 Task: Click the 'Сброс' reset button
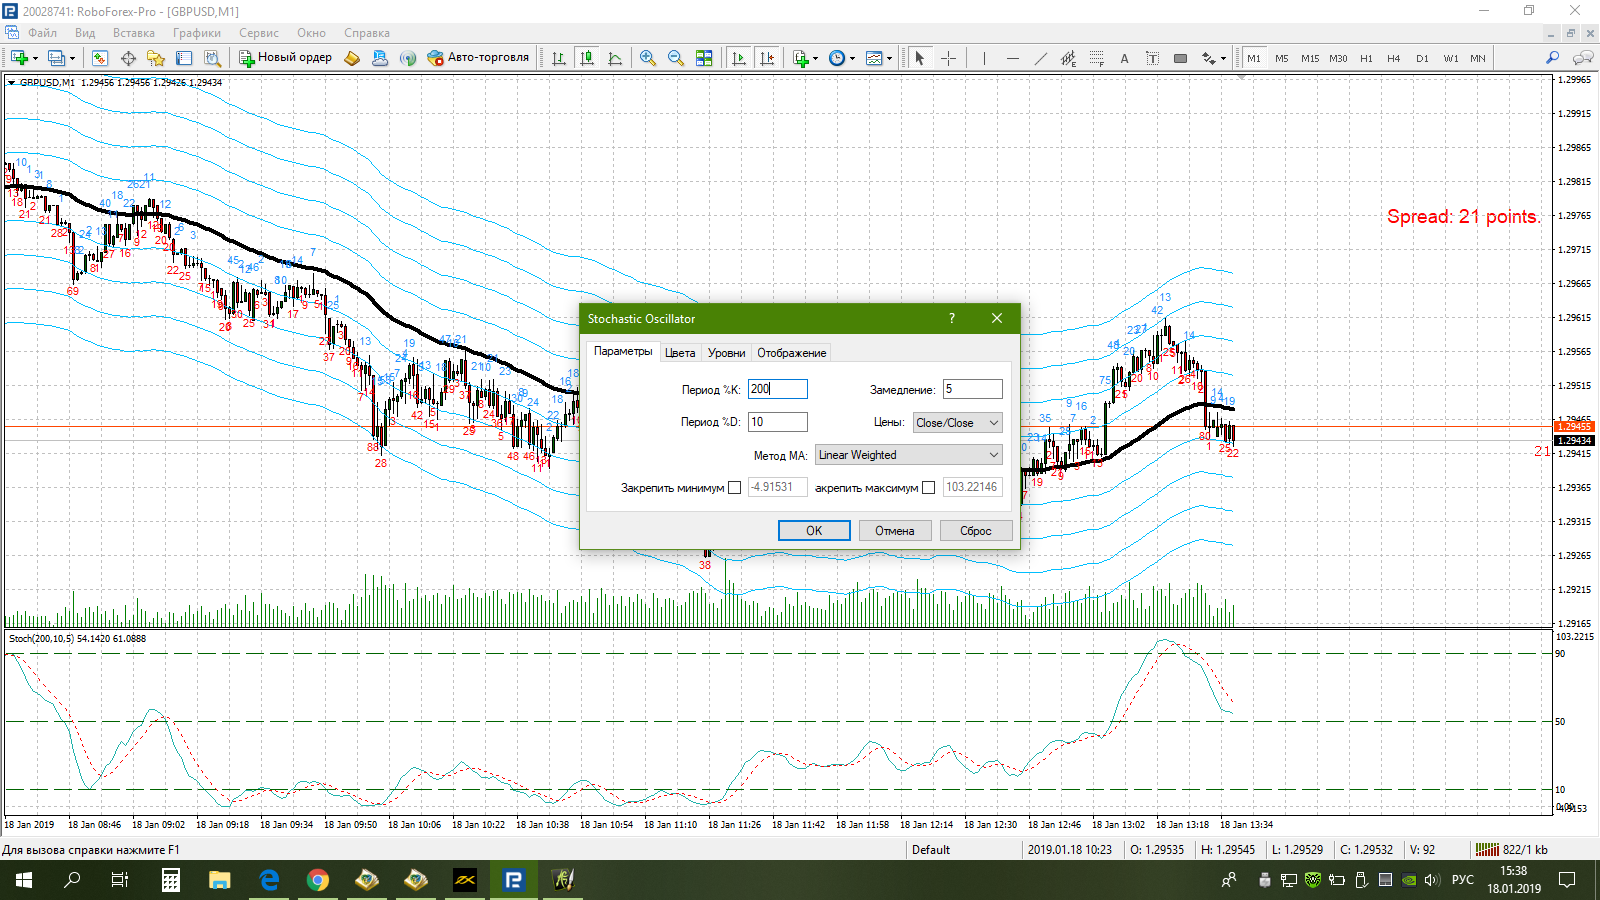pos(975,531)
